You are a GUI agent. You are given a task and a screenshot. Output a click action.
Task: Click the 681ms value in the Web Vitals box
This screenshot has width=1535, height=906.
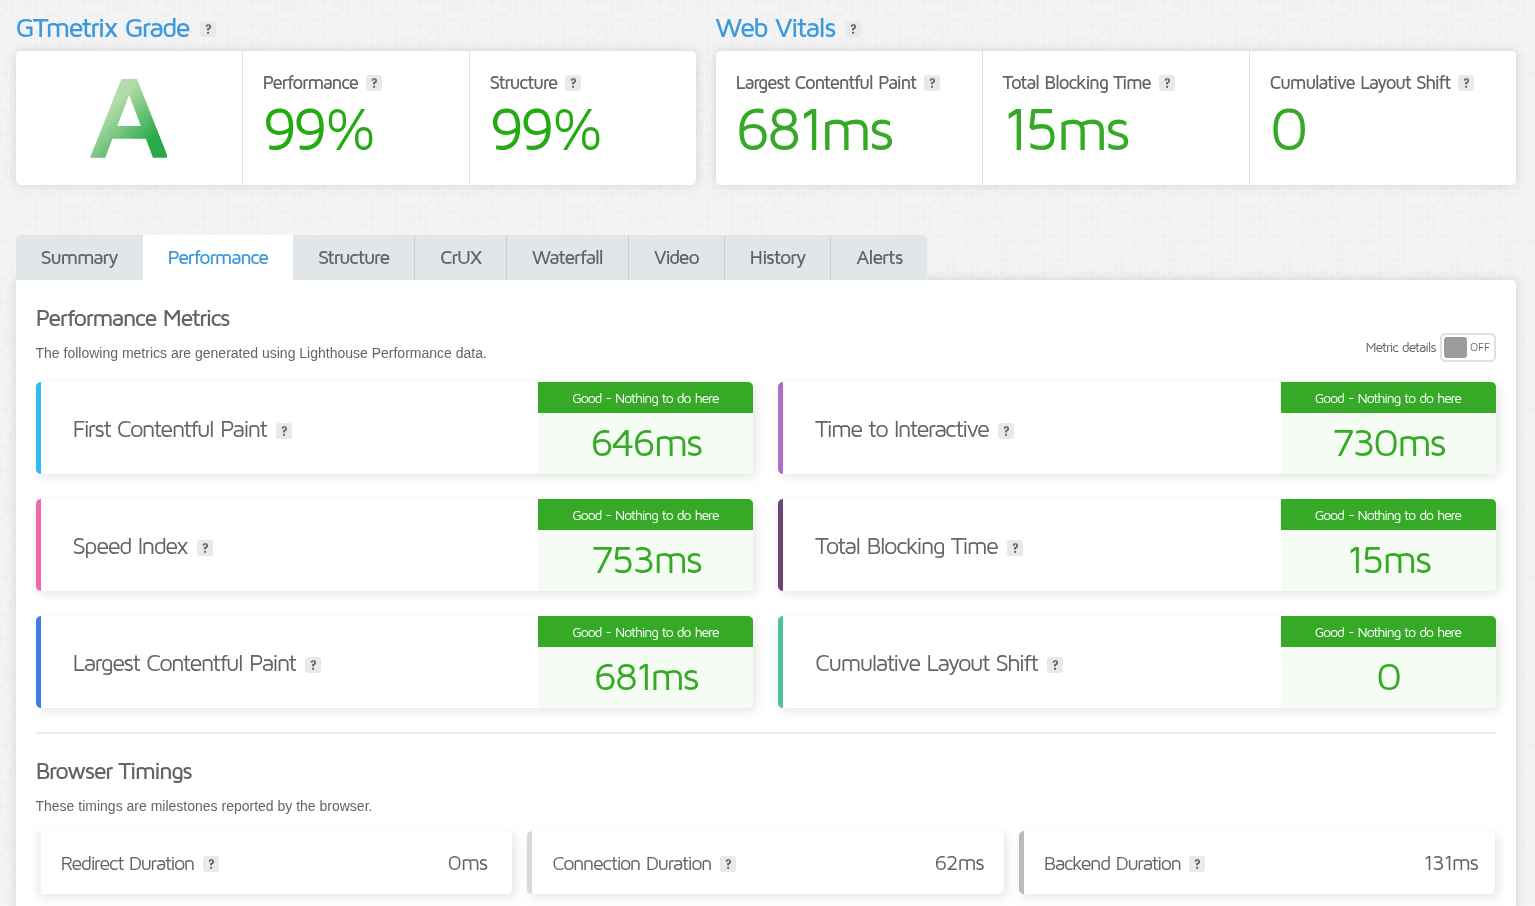click(x=815, y=131)
